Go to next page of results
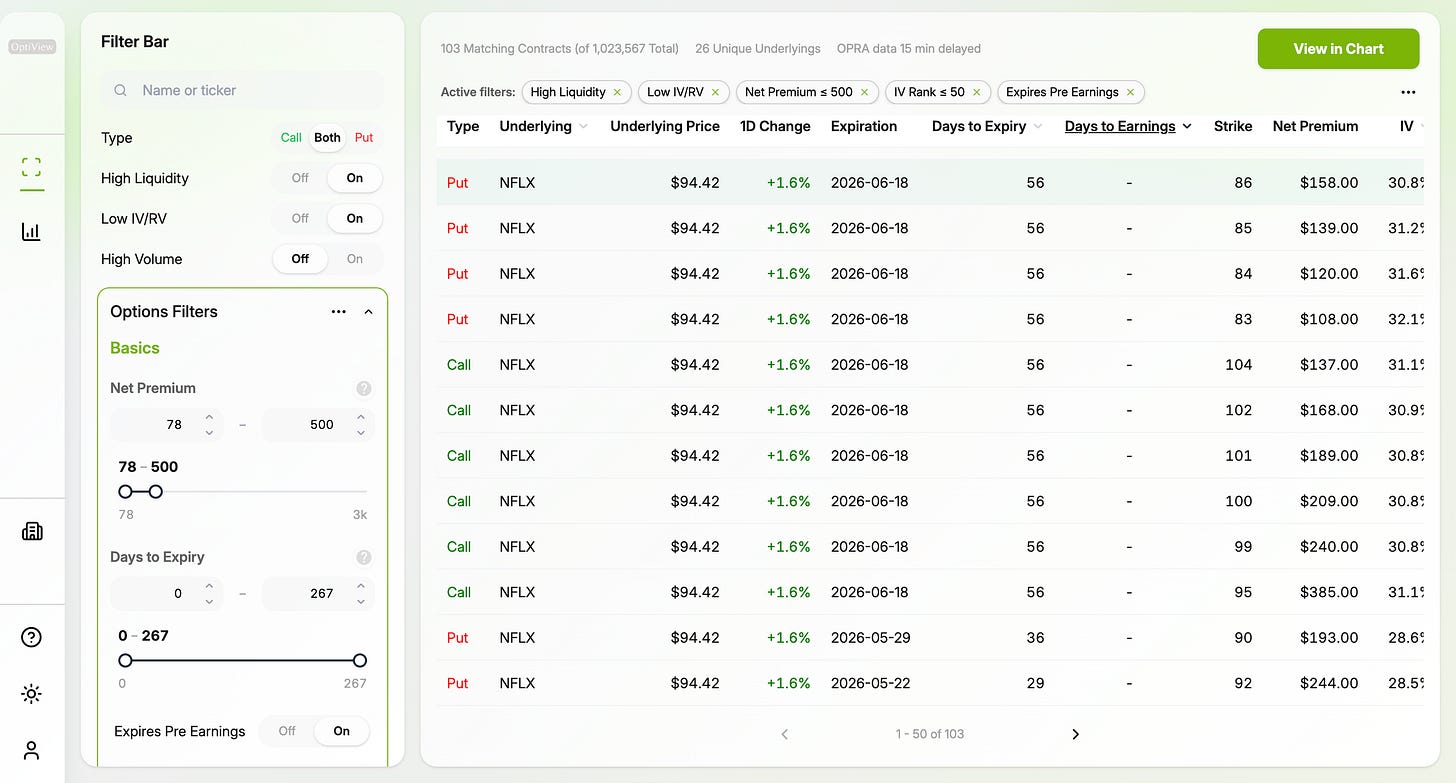This screenshot has width=1456, height=783. (1076, 734)
